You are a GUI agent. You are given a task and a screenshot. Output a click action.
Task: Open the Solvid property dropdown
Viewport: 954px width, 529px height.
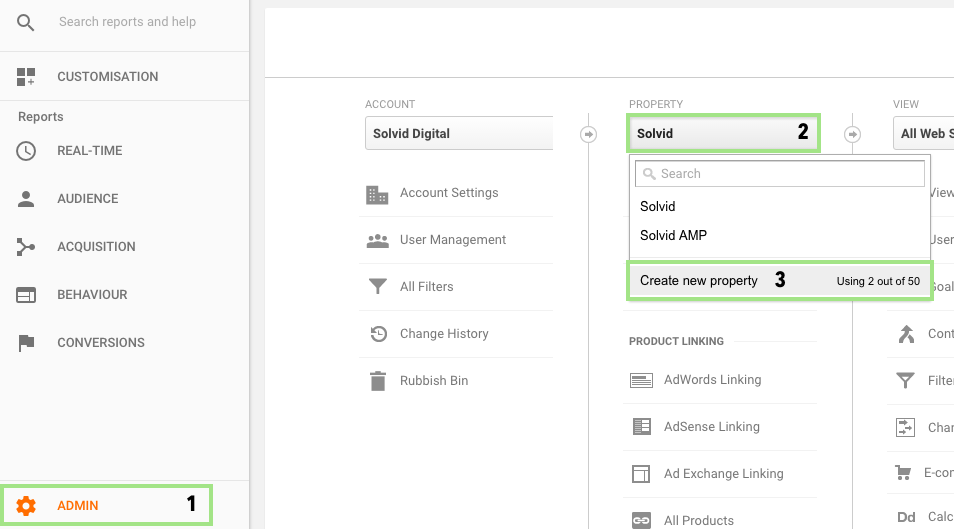click(723, 133)
